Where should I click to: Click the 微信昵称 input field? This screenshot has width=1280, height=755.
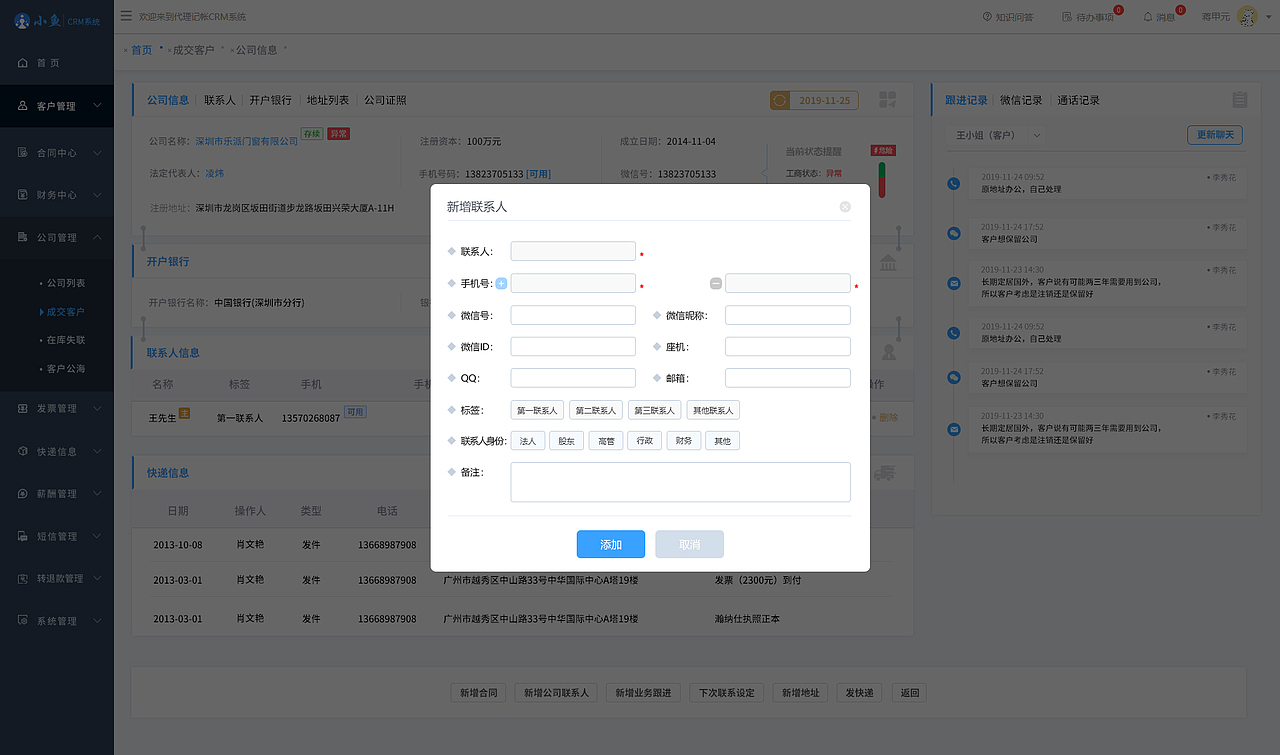pos(788,316)
